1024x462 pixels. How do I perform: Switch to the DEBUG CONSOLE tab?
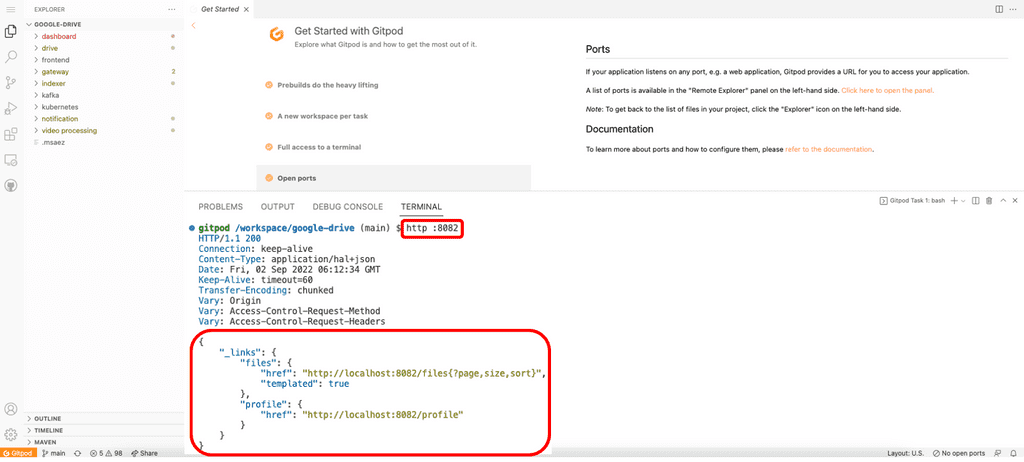pos(347,207)
